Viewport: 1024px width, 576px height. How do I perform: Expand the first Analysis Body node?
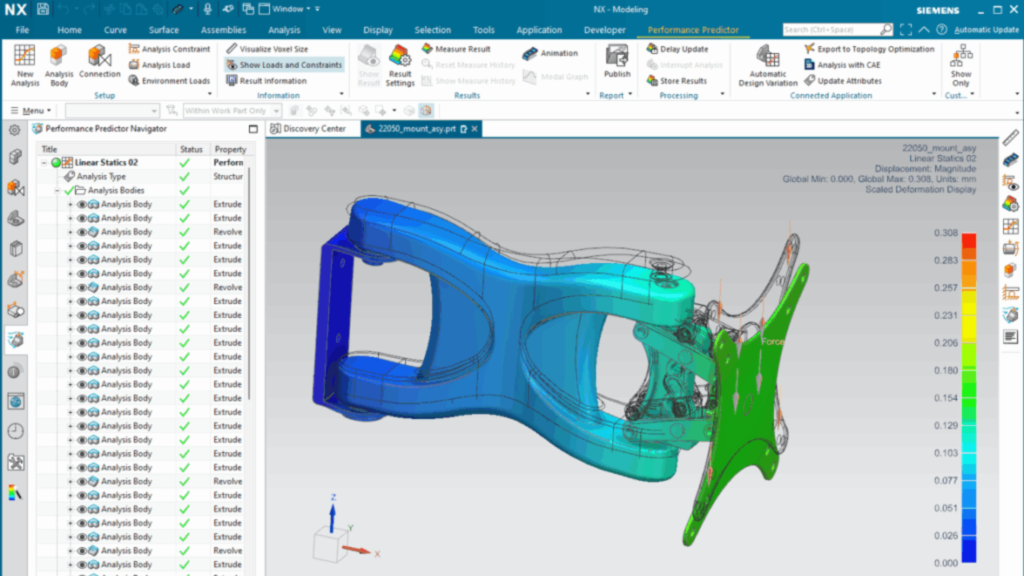pos(71,204)
